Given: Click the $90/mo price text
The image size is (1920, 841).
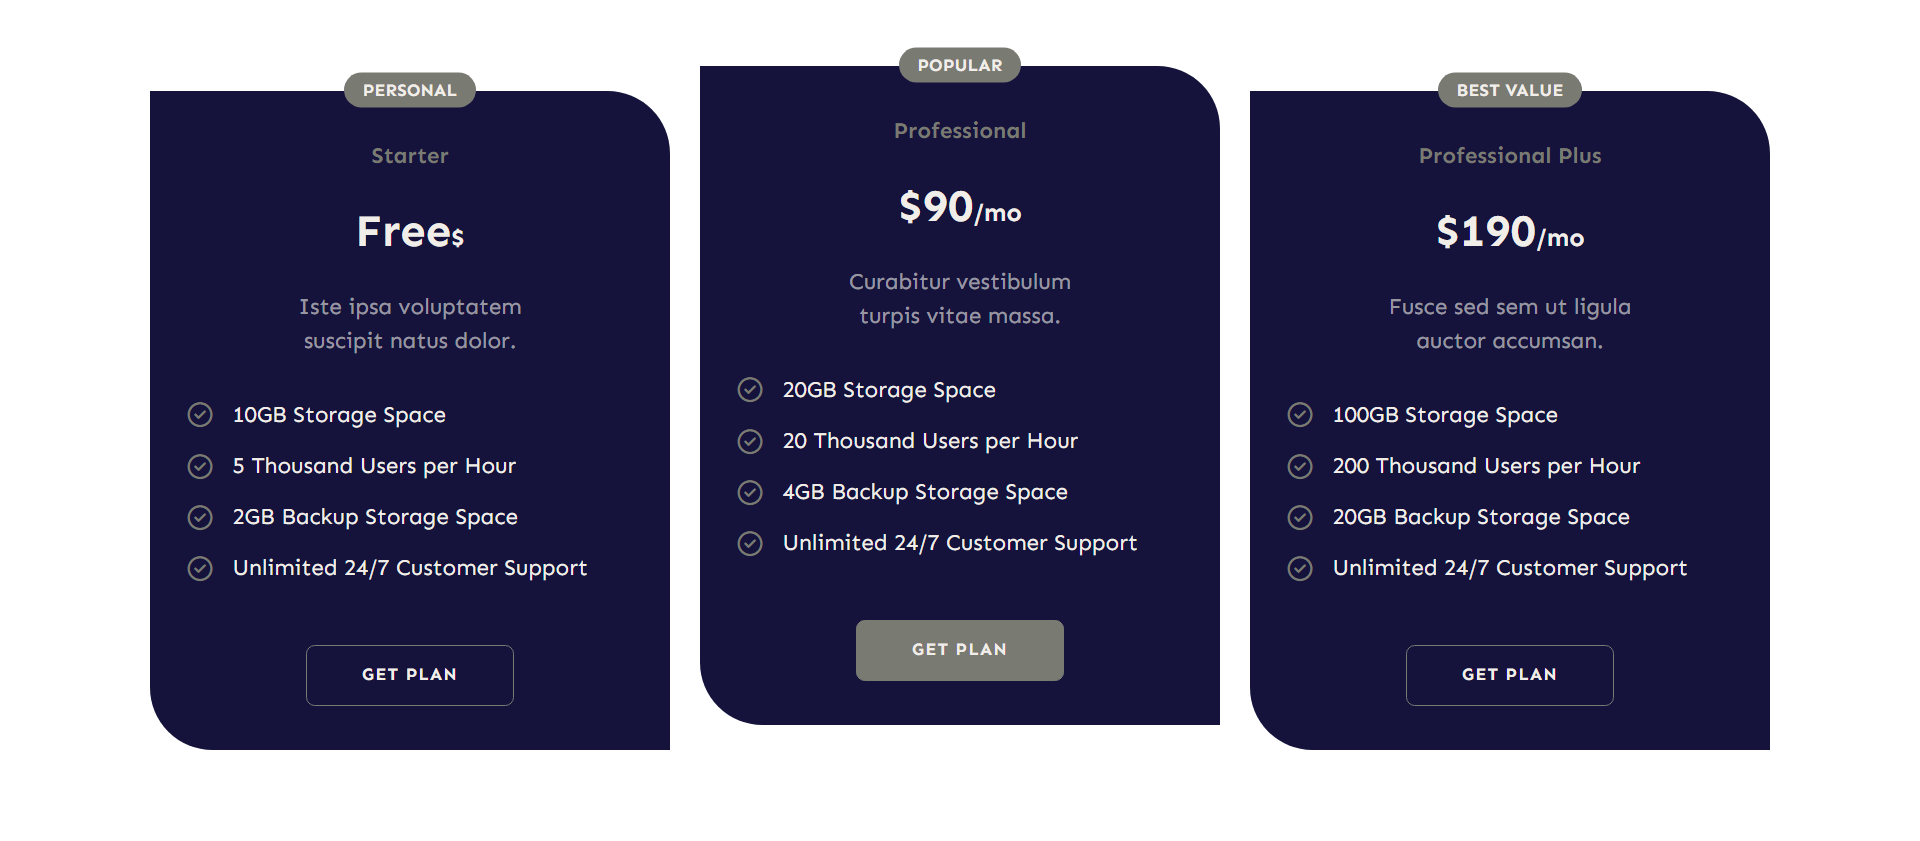Looking at the screenshot, I should tap(959, 209).
